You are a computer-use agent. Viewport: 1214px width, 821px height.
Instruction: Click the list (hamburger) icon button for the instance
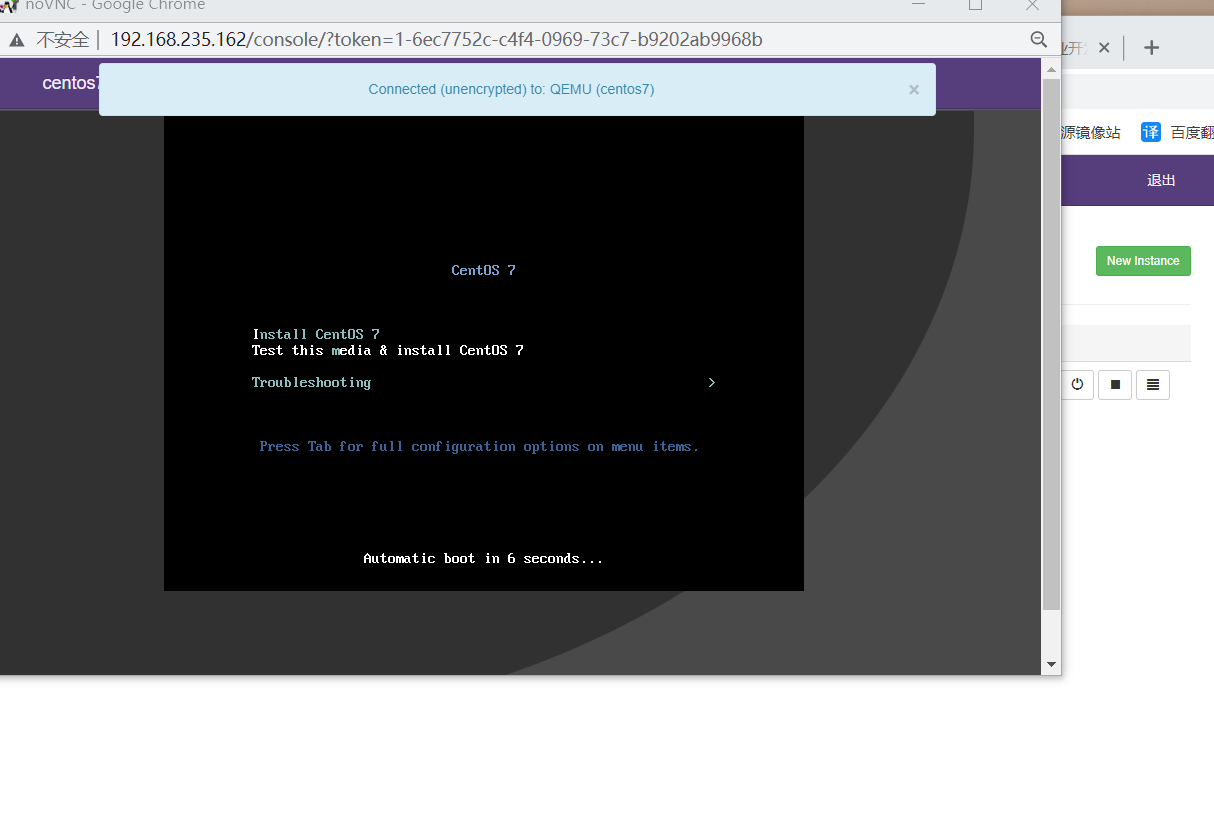(1153, 384)
